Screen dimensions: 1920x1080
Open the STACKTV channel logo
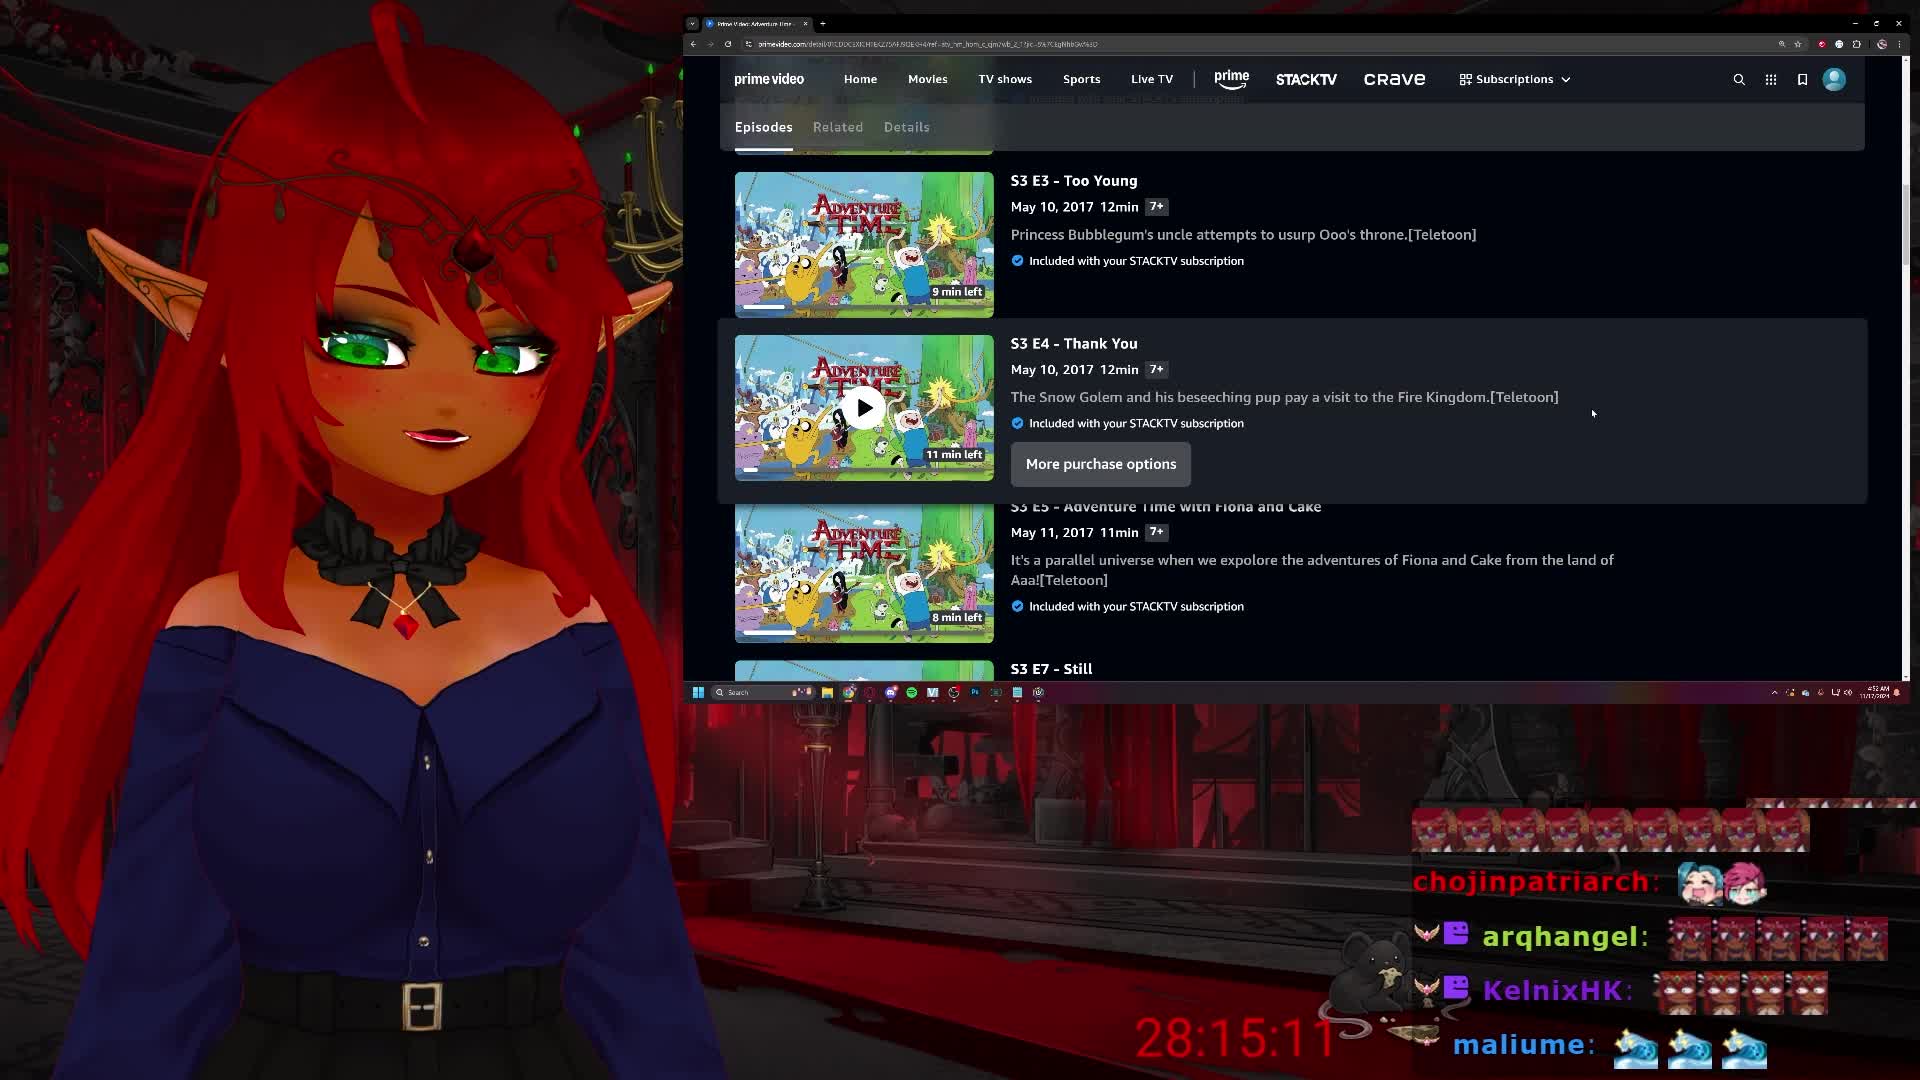tap(1306, 79)
